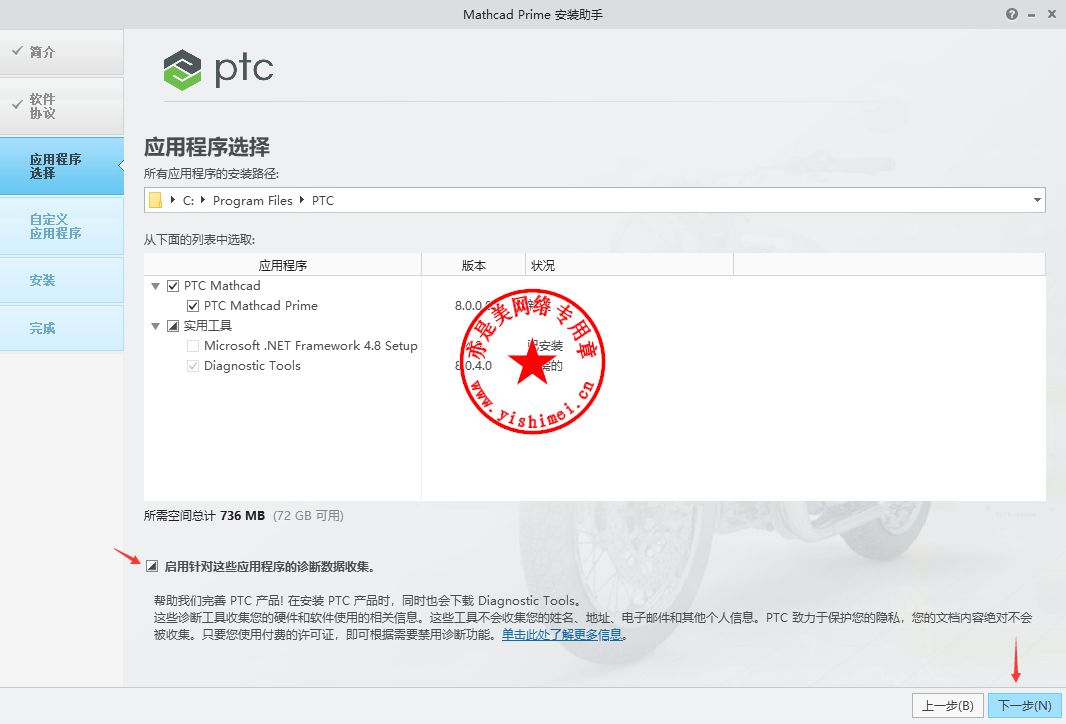Viewport: 1066px width, 724px height.
Task: Collapse the 实用工具 tree node
Action: click(x=156, y=326)
